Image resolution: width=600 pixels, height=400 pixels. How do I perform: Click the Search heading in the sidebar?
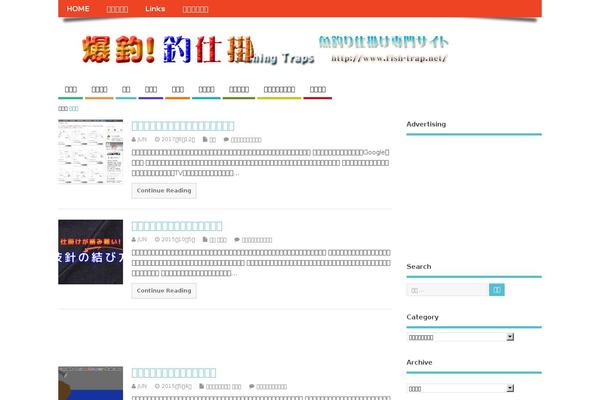click(419, 266)
